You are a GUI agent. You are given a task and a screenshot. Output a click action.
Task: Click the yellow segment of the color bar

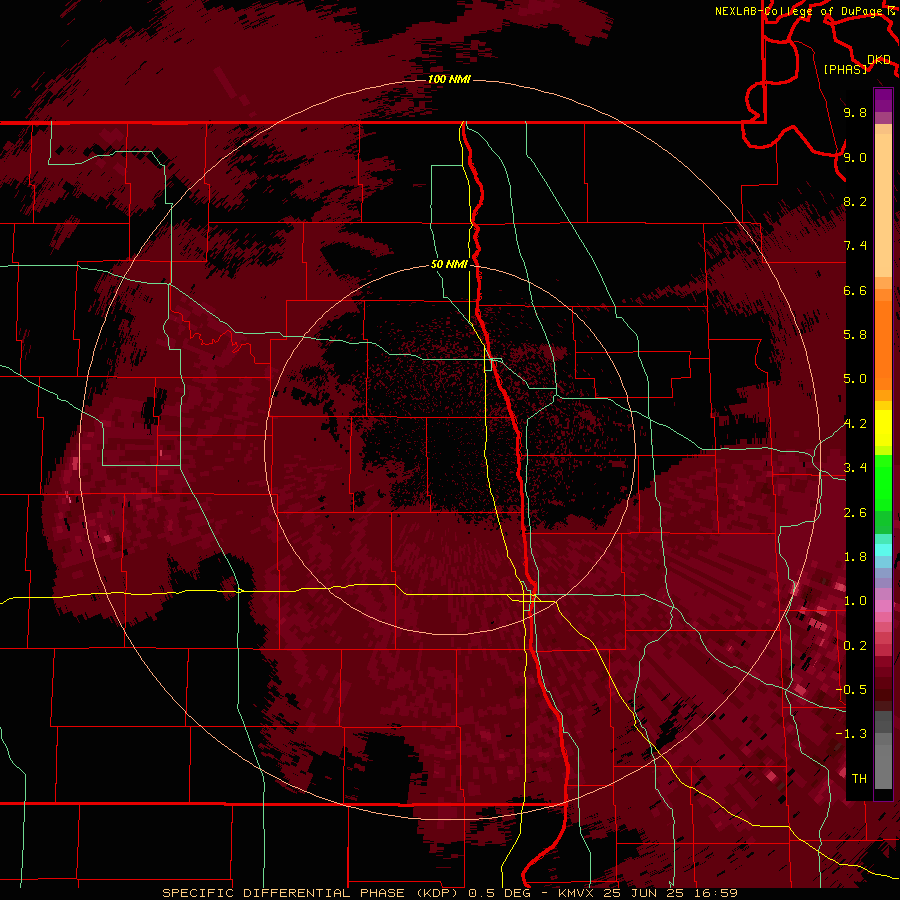tap(883, 428)
